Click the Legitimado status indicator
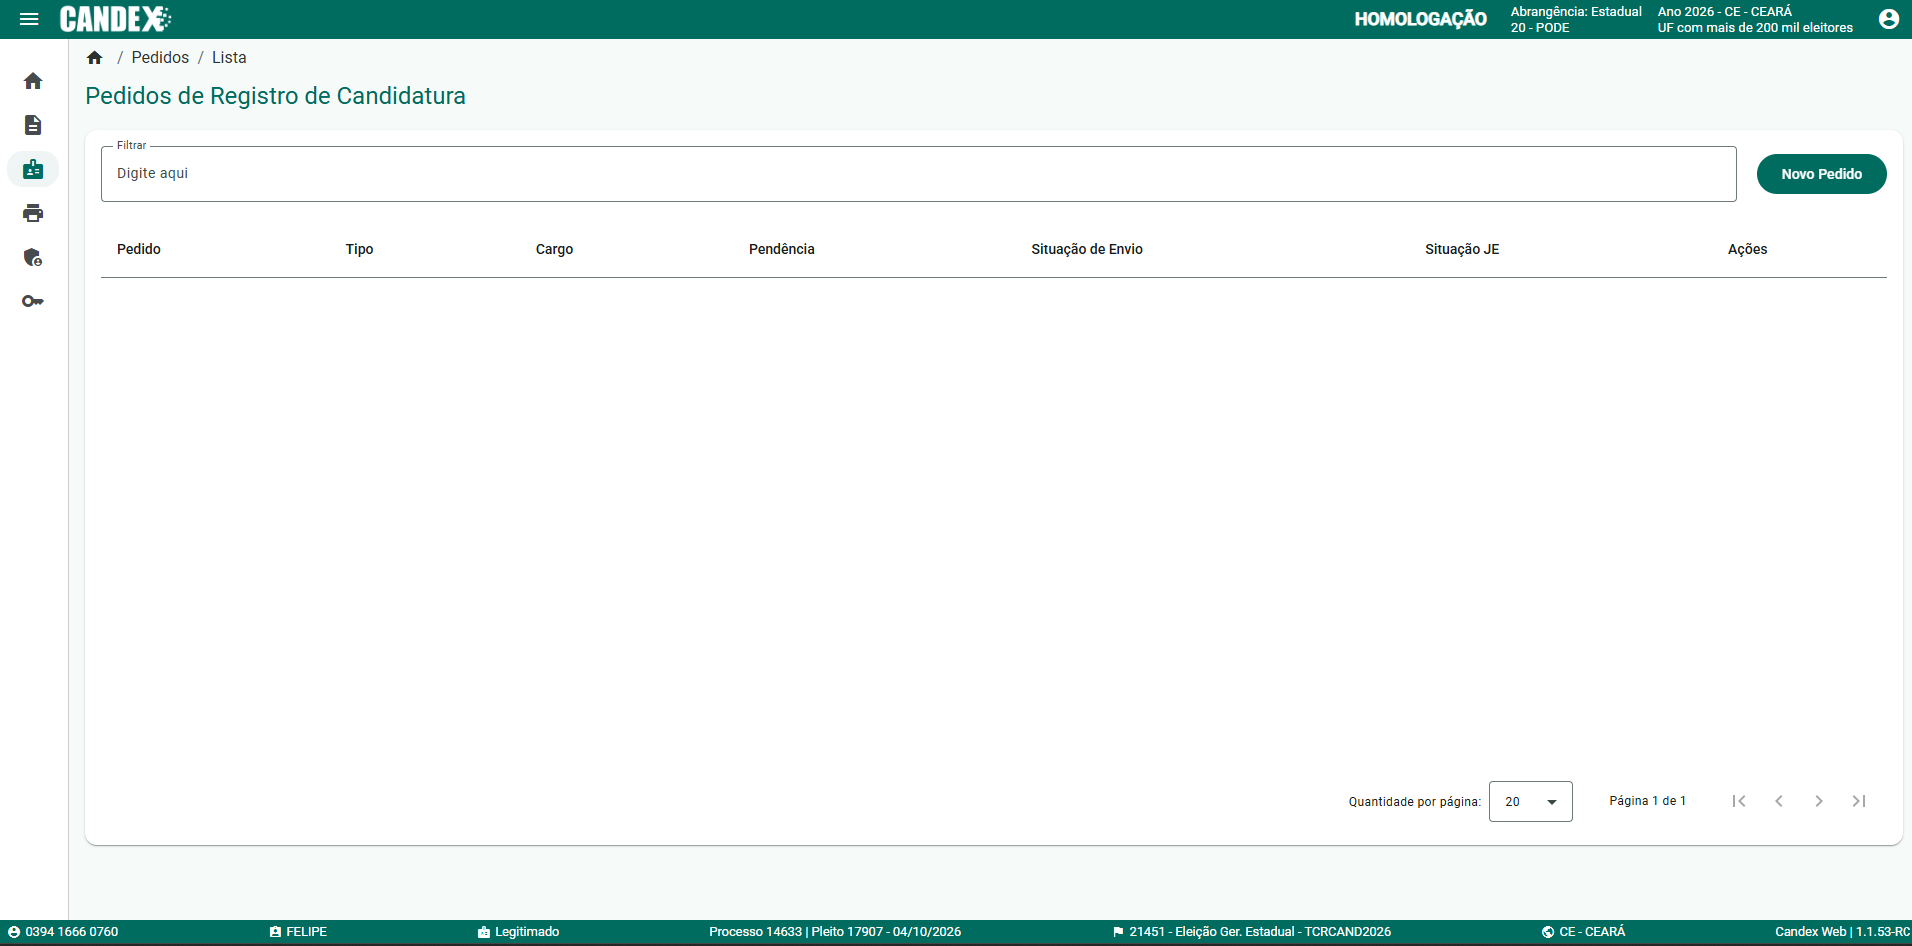1912x946 pixels. pos(518,932)
